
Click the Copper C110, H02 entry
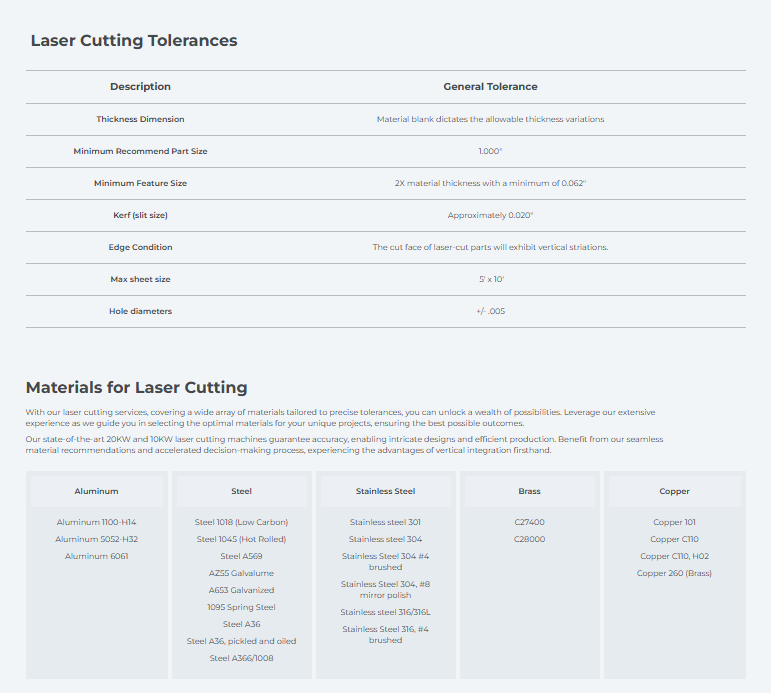pos(674,556)
